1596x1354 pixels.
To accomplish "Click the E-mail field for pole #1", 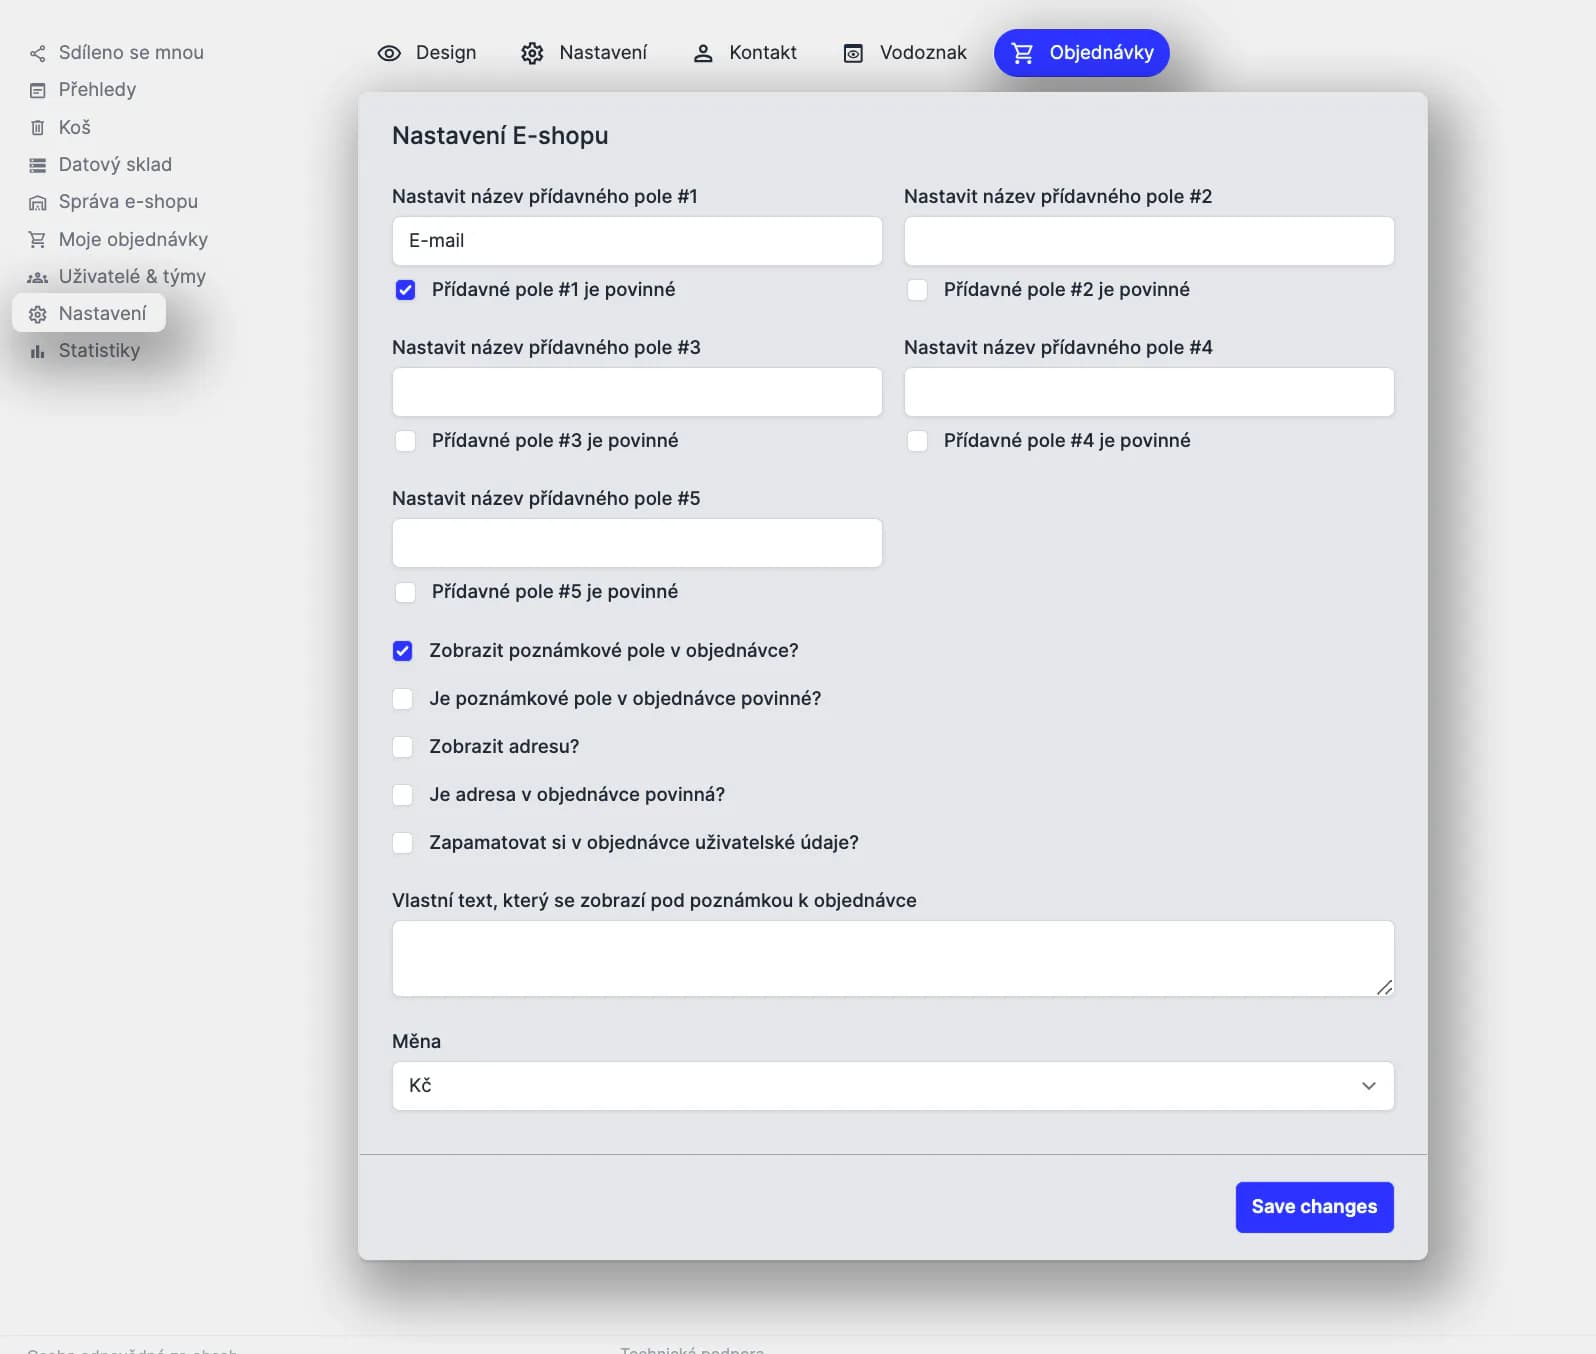I will (x=637, y=241).
